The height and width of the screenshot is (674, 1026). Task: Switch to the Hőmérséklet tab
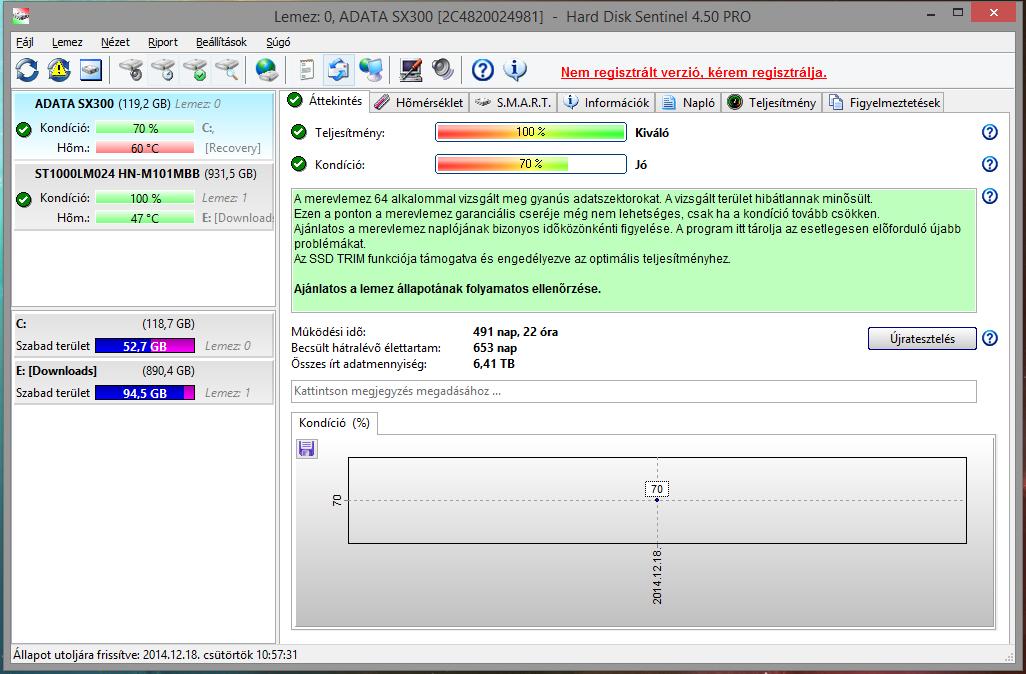click(x=419, y=103)
